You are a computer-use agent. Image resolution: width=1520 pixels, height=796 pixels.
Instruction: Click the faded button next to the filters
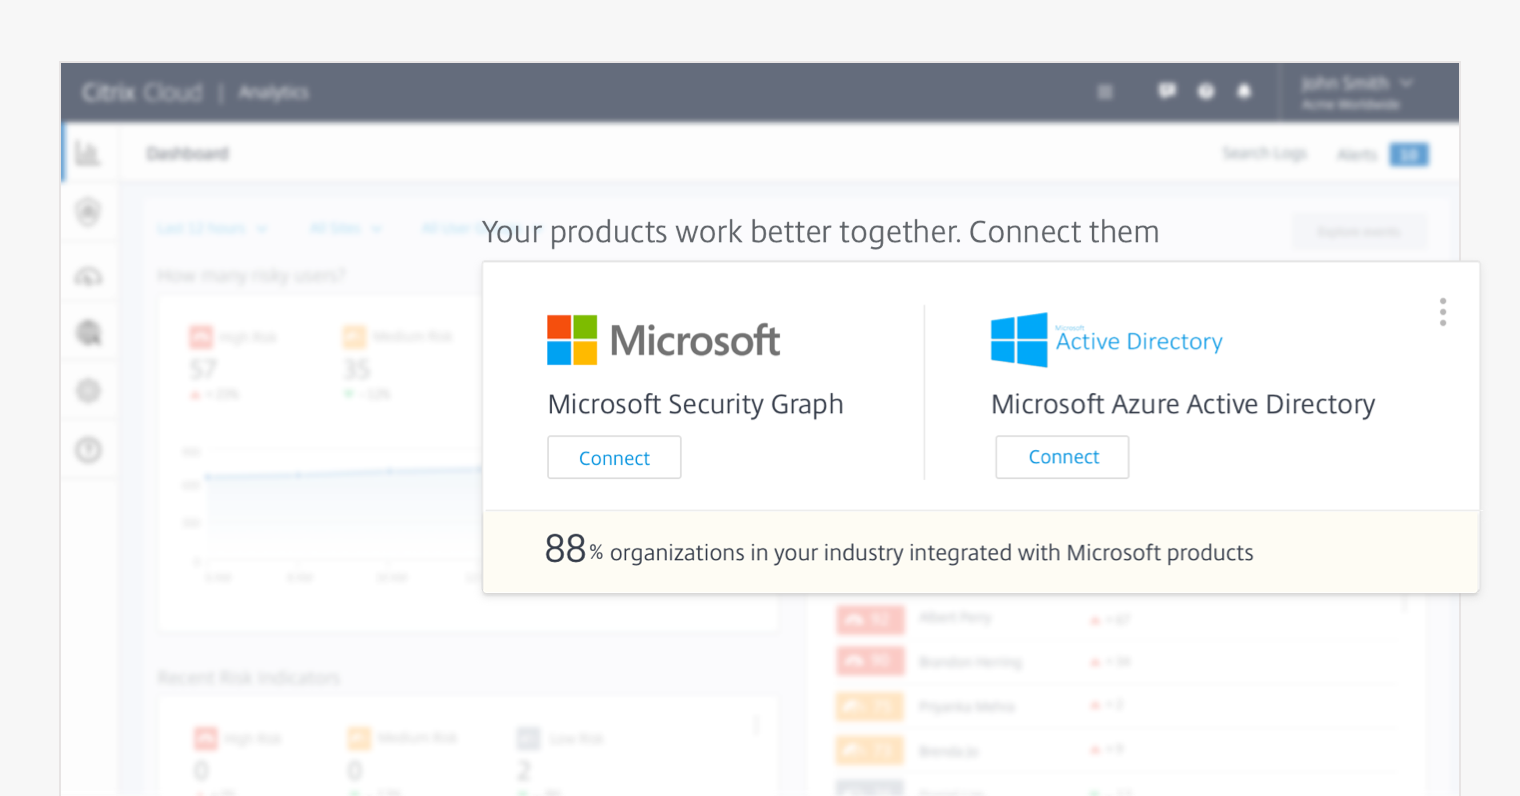point(1359,232)
